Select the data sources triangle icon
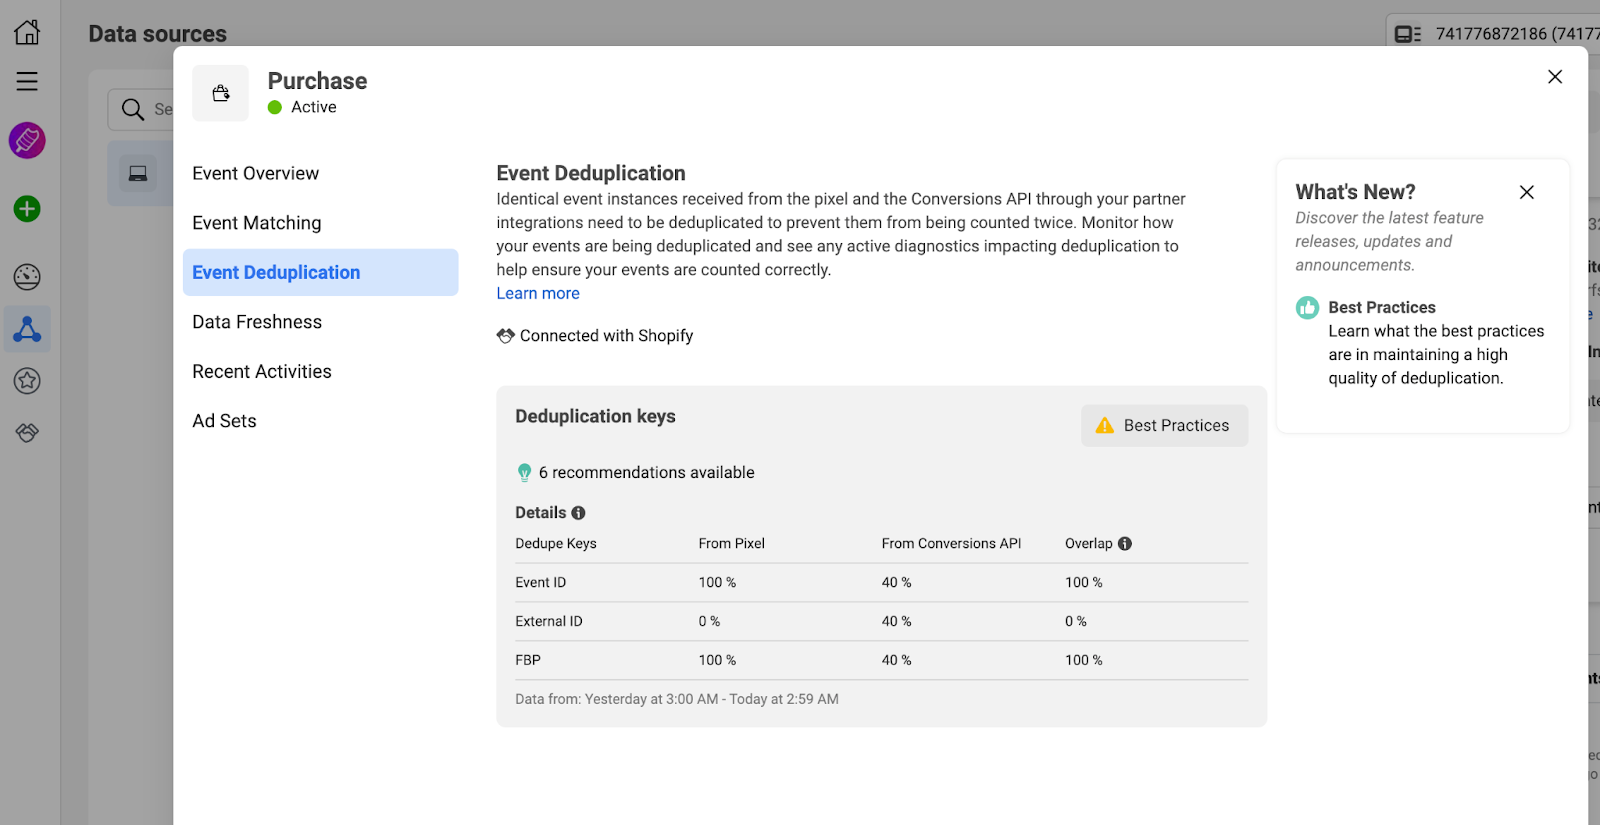 [27, 329]
